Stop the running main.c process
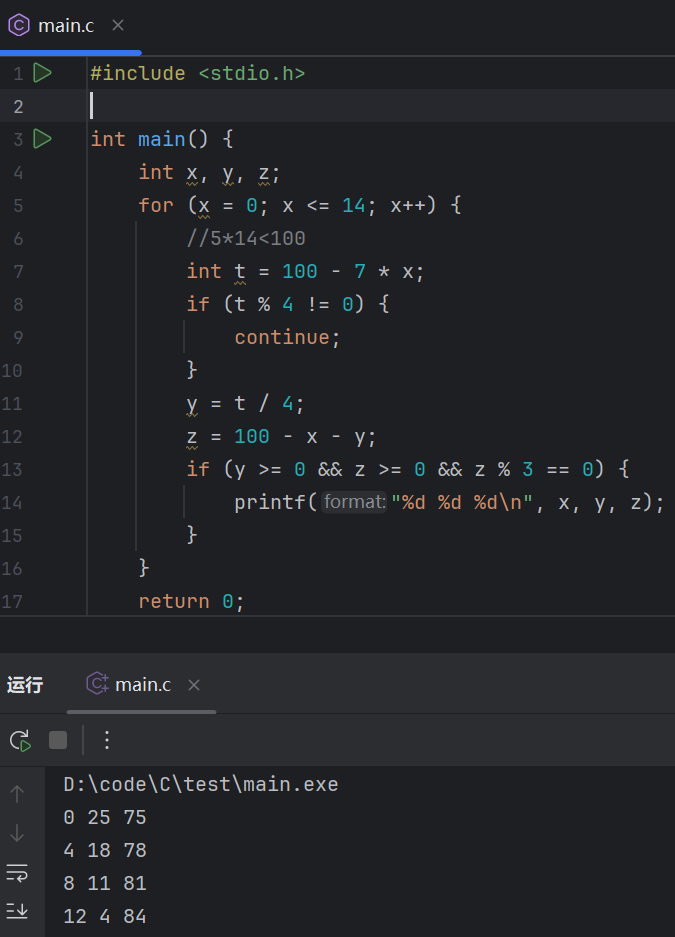Image resolution: width=675 pixels, height=937 pixels. pos(58,740)
